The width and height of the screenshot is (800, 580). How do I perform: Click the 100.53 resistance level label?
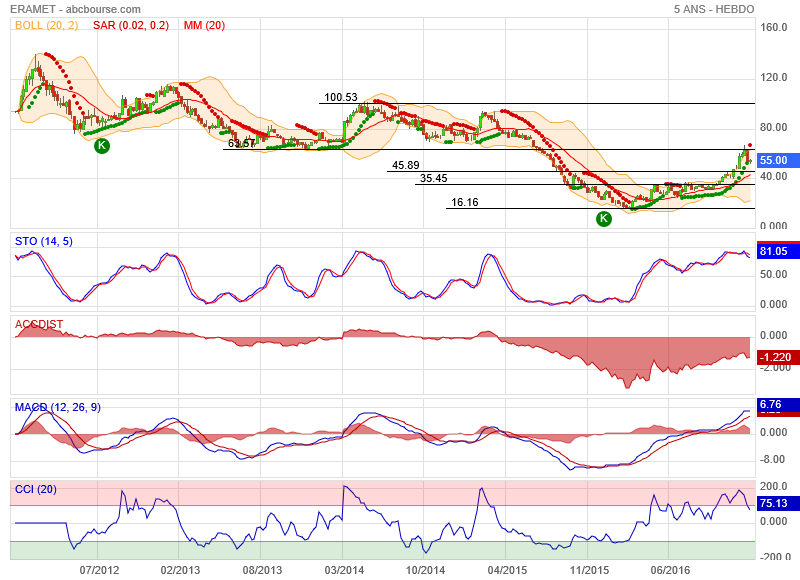click(x=340, y=97)
